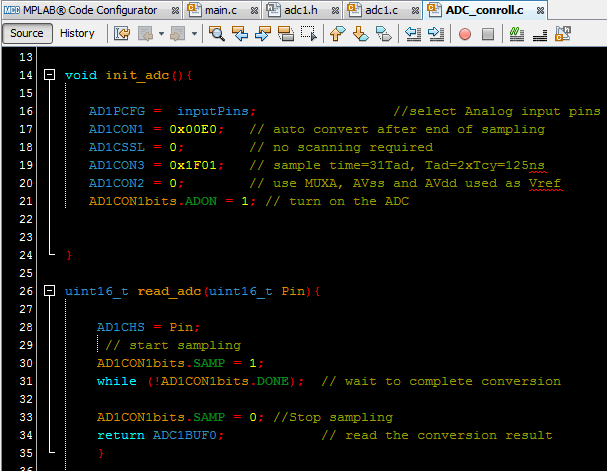607x471 pixels.
Task: Go to Previous Bookmark icon
Action: [x=338, y=34]
